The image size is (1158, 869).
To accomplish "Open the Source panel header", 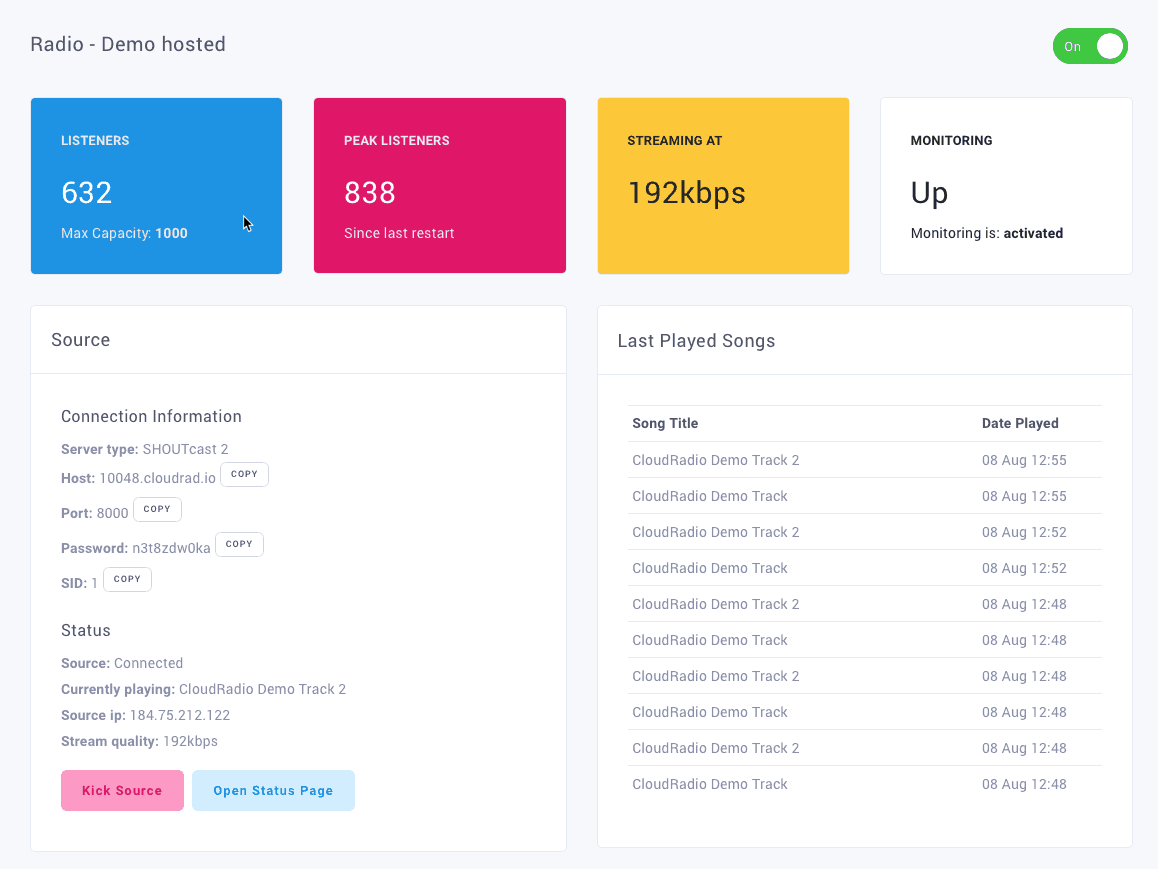I will click(x=80, y=340).
